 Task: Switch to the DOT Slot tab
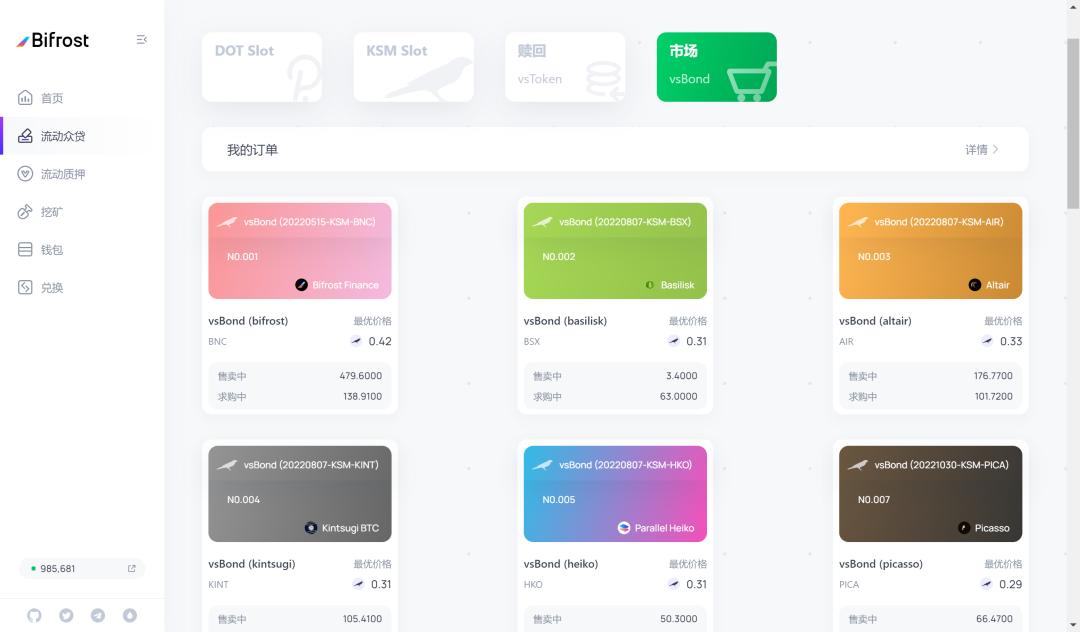click(262, 67)
